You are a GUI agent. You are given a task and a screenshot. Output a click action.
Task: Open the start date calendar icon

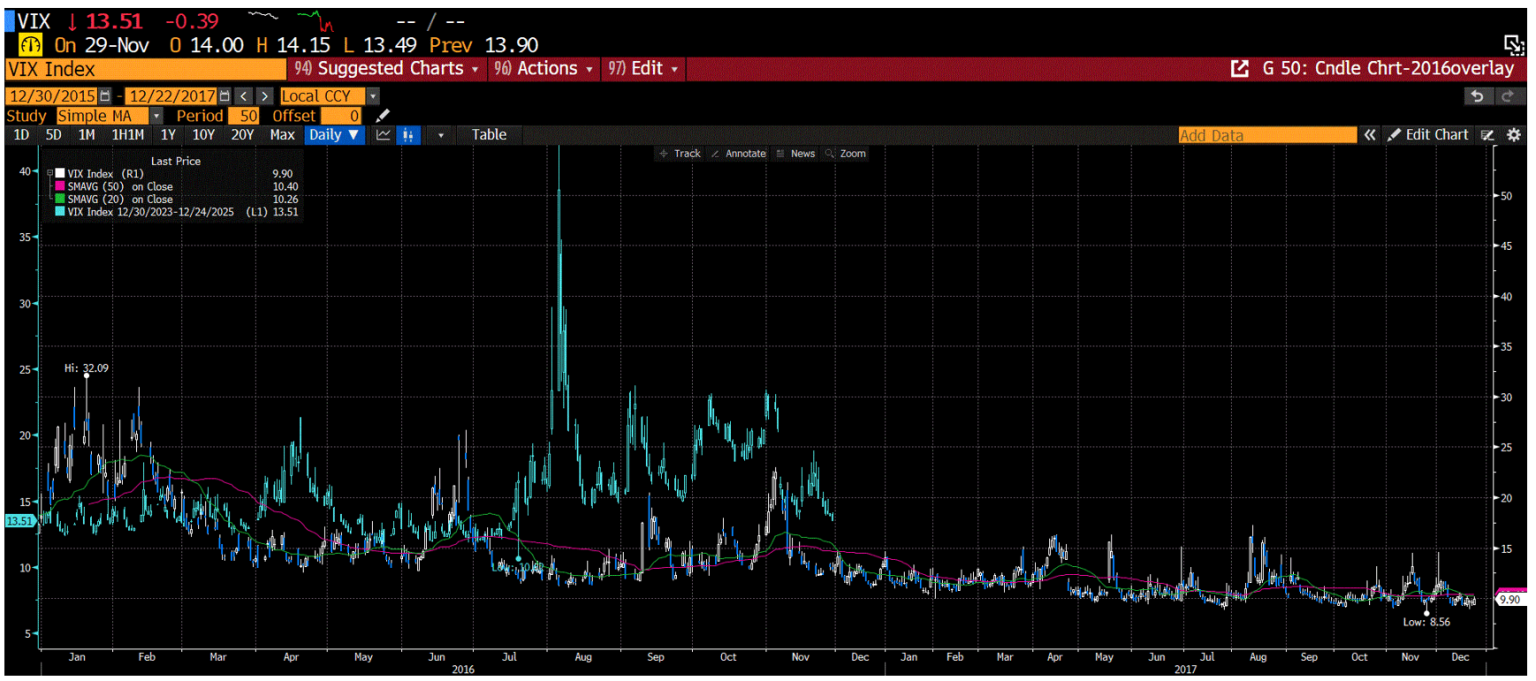[x=104, y=96]
